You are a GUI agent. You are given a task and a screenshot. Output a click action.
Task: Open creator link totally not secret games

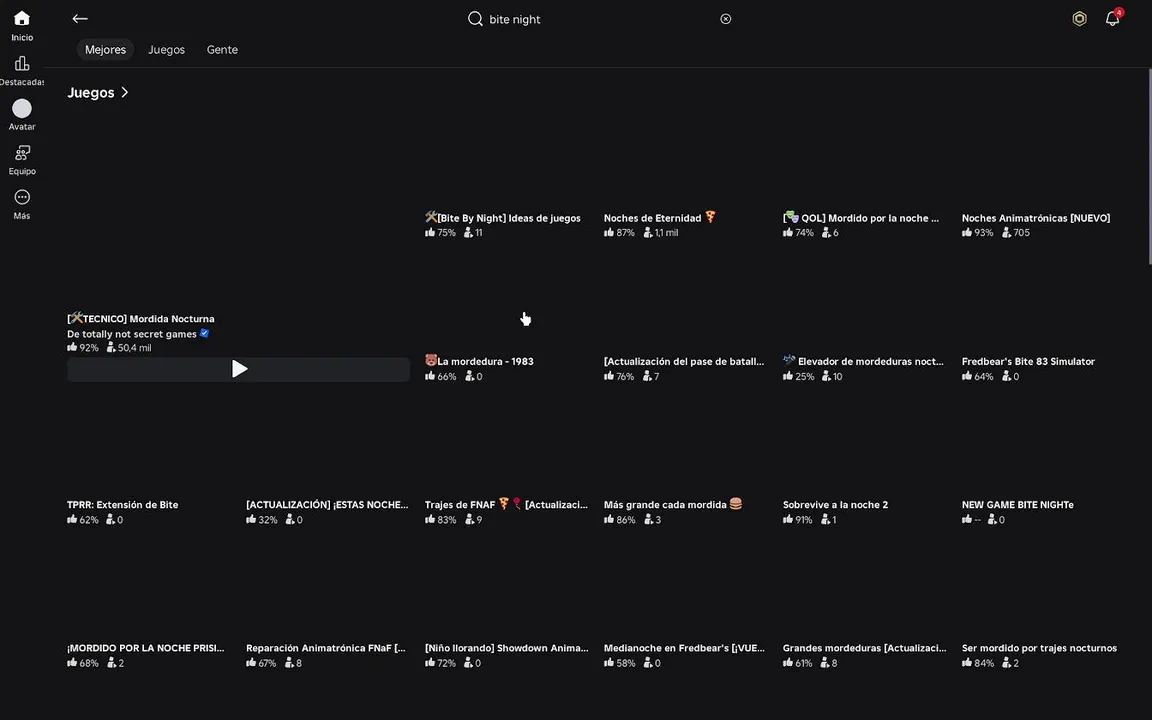click(x=132, y=334)
